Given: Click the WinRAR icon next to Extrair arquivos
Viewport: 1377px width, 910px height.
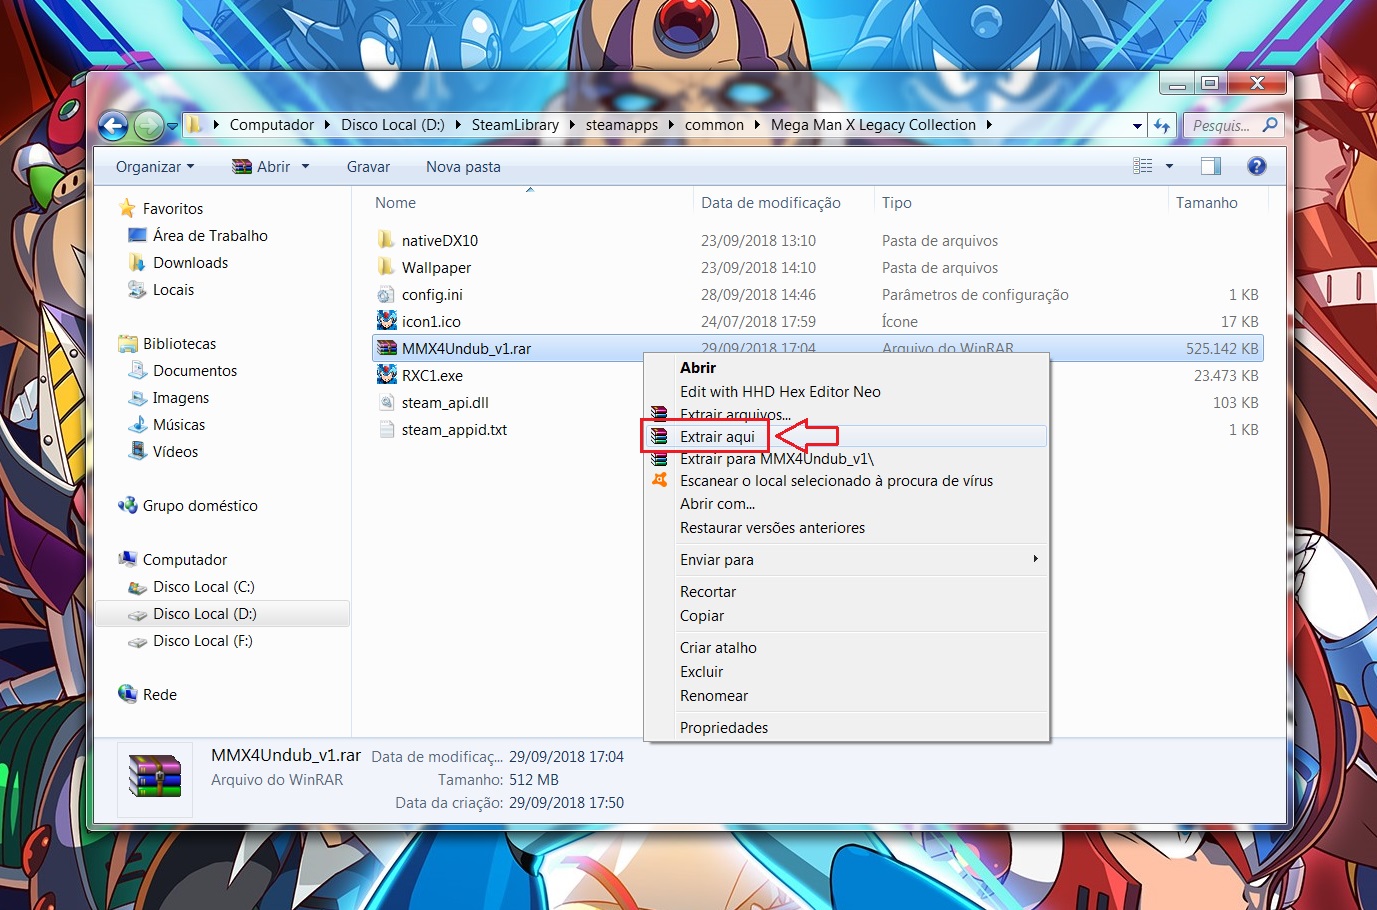Looking at the screenshot, I should click(x=659, y=414).
